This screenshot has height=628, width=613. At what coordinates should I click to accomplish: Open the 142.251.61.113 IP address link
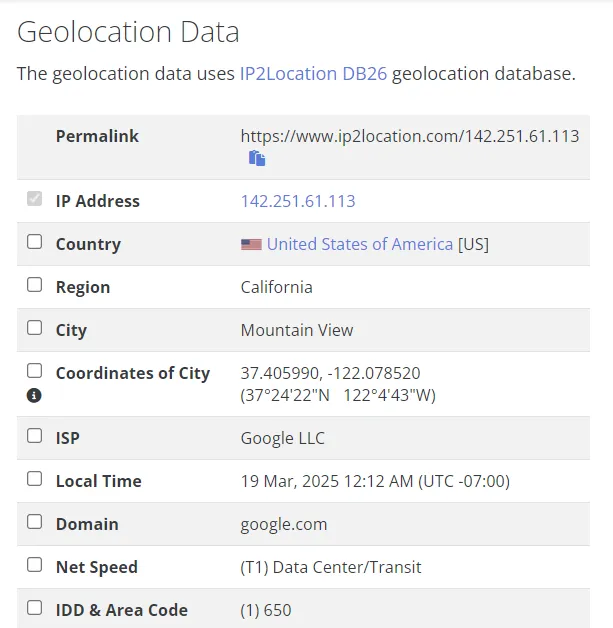[x=298, y=201]
